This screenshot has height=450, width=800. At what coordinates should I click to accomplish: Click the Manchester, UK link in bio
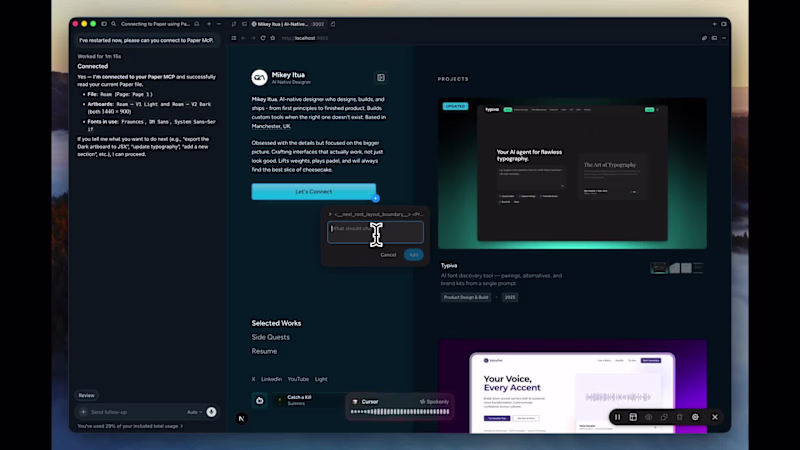coord(271,126)
